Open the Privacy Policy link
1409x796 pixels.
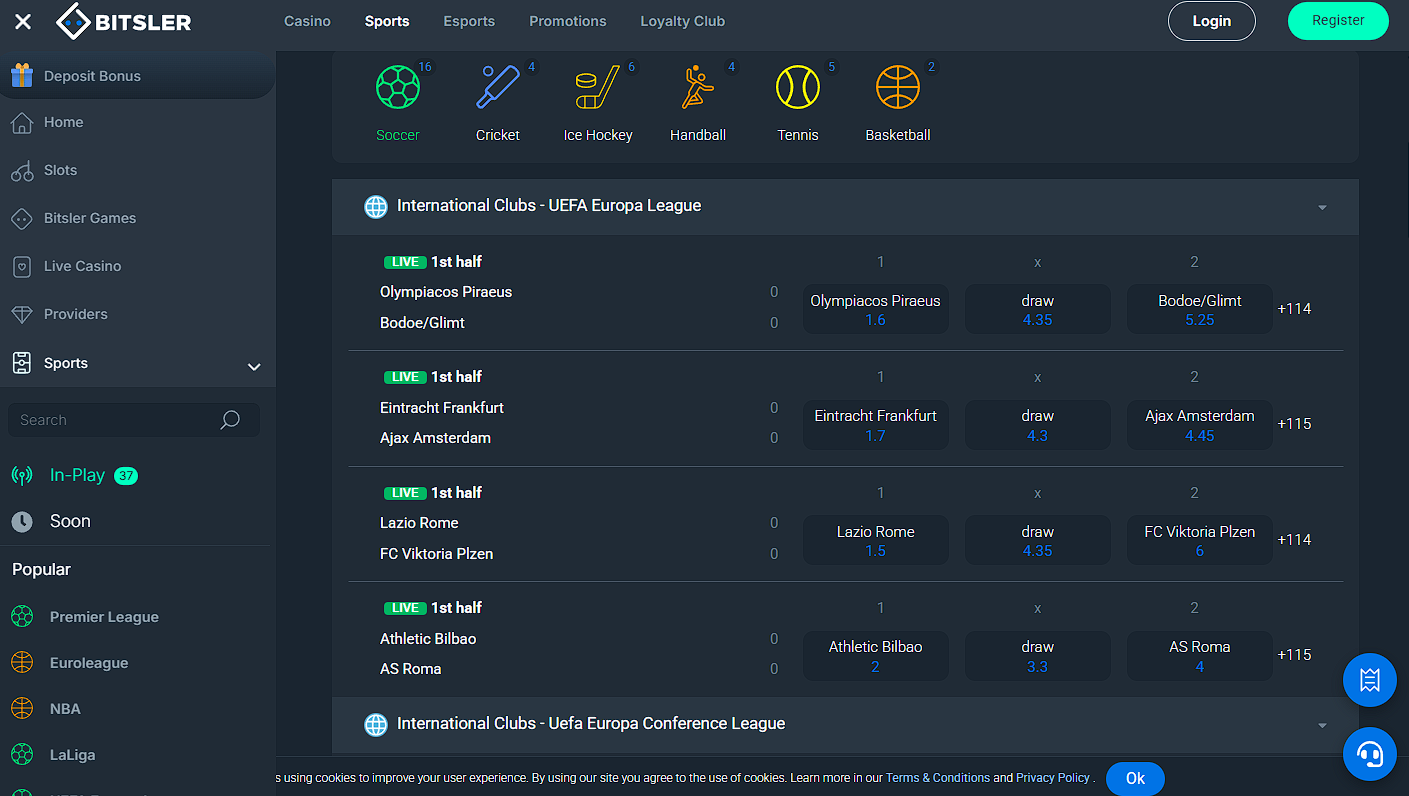coord(1052,778)
